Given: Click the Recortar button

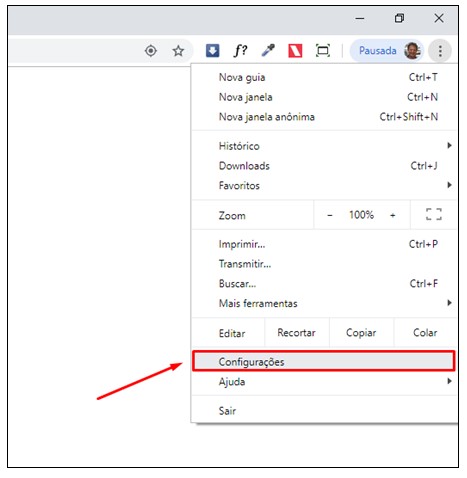Looking at the screenshot, I should (296, 333).
